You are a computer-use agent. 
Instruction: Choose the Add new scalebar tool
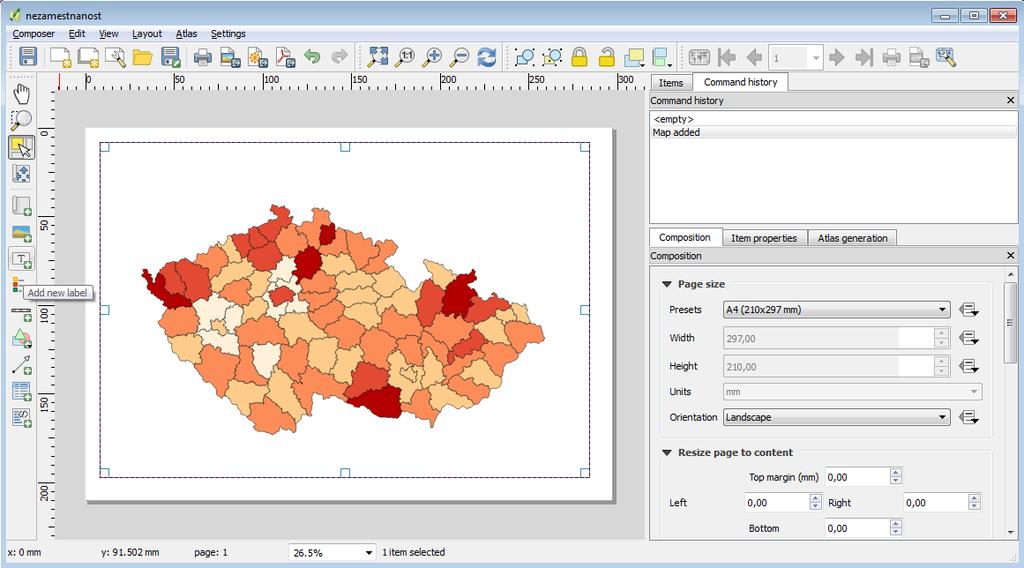click(x=22, y=315)
